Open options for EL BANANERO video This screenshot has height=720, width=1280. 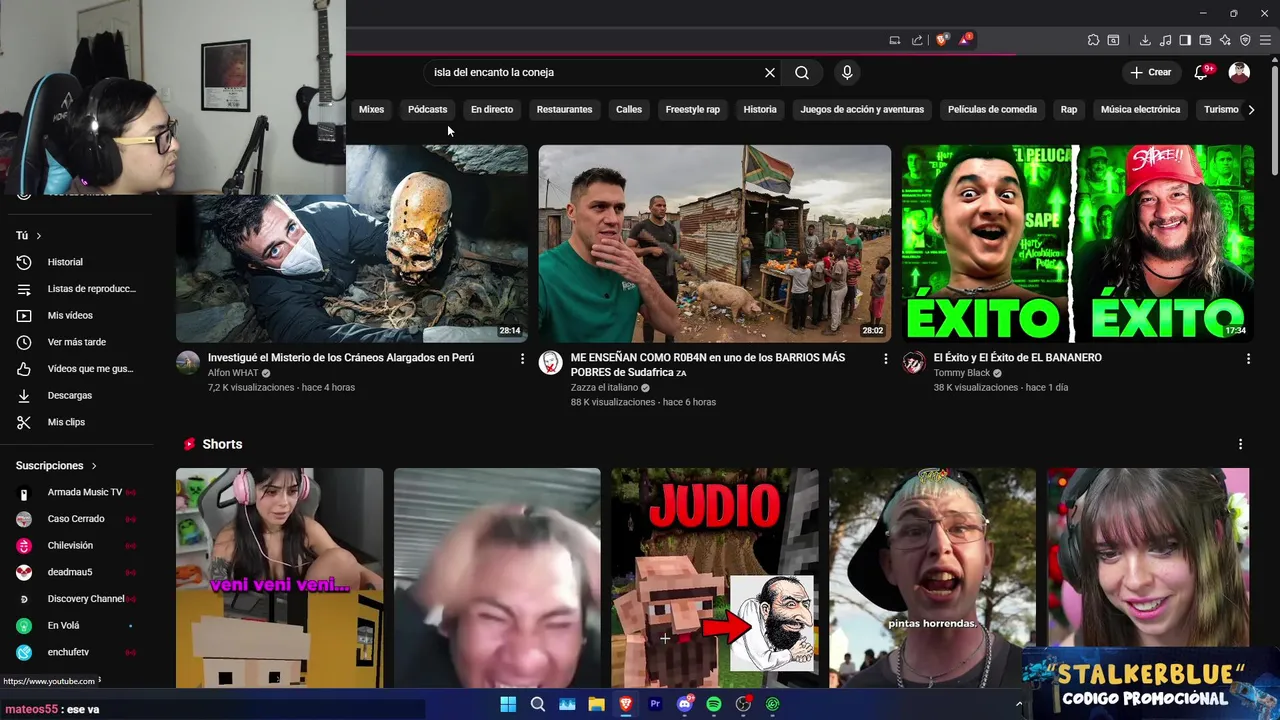click(x=1248, y=358)
